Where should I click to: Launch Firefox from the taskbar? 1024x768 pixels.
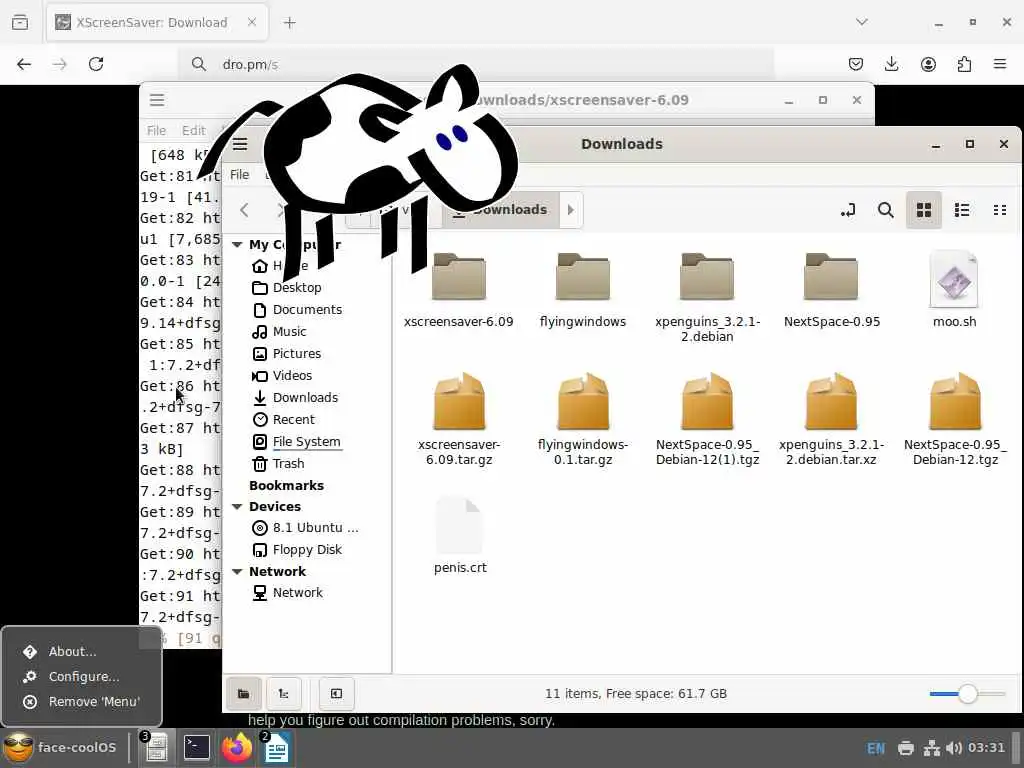[236, 748]
